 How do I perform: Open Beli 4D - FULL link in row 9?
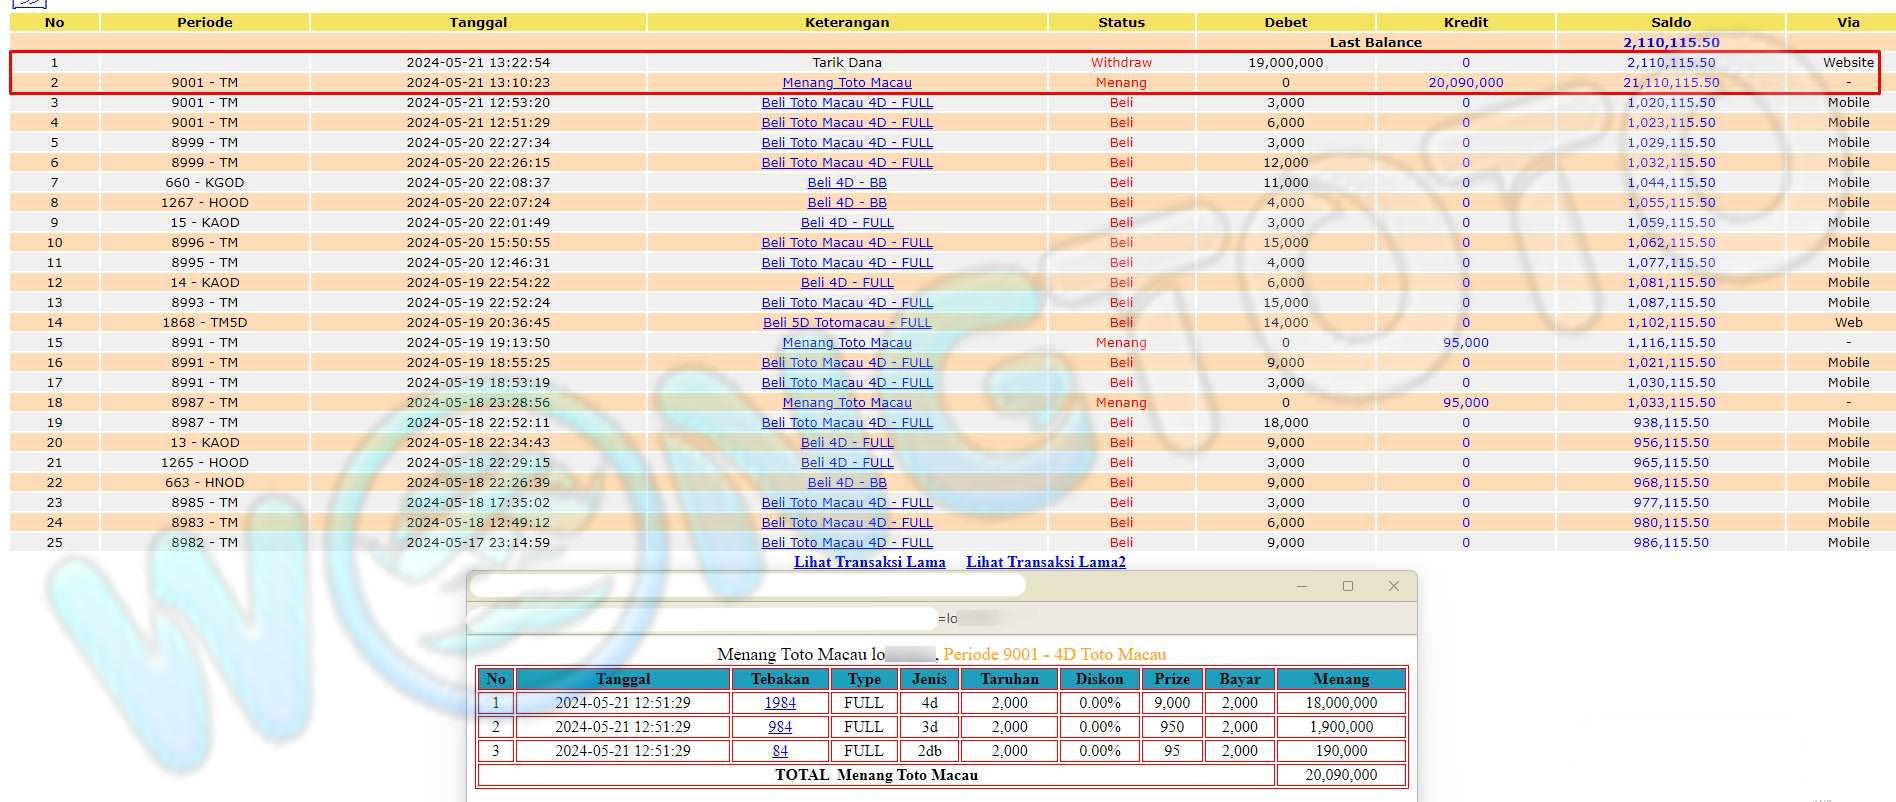pos(846,223)
